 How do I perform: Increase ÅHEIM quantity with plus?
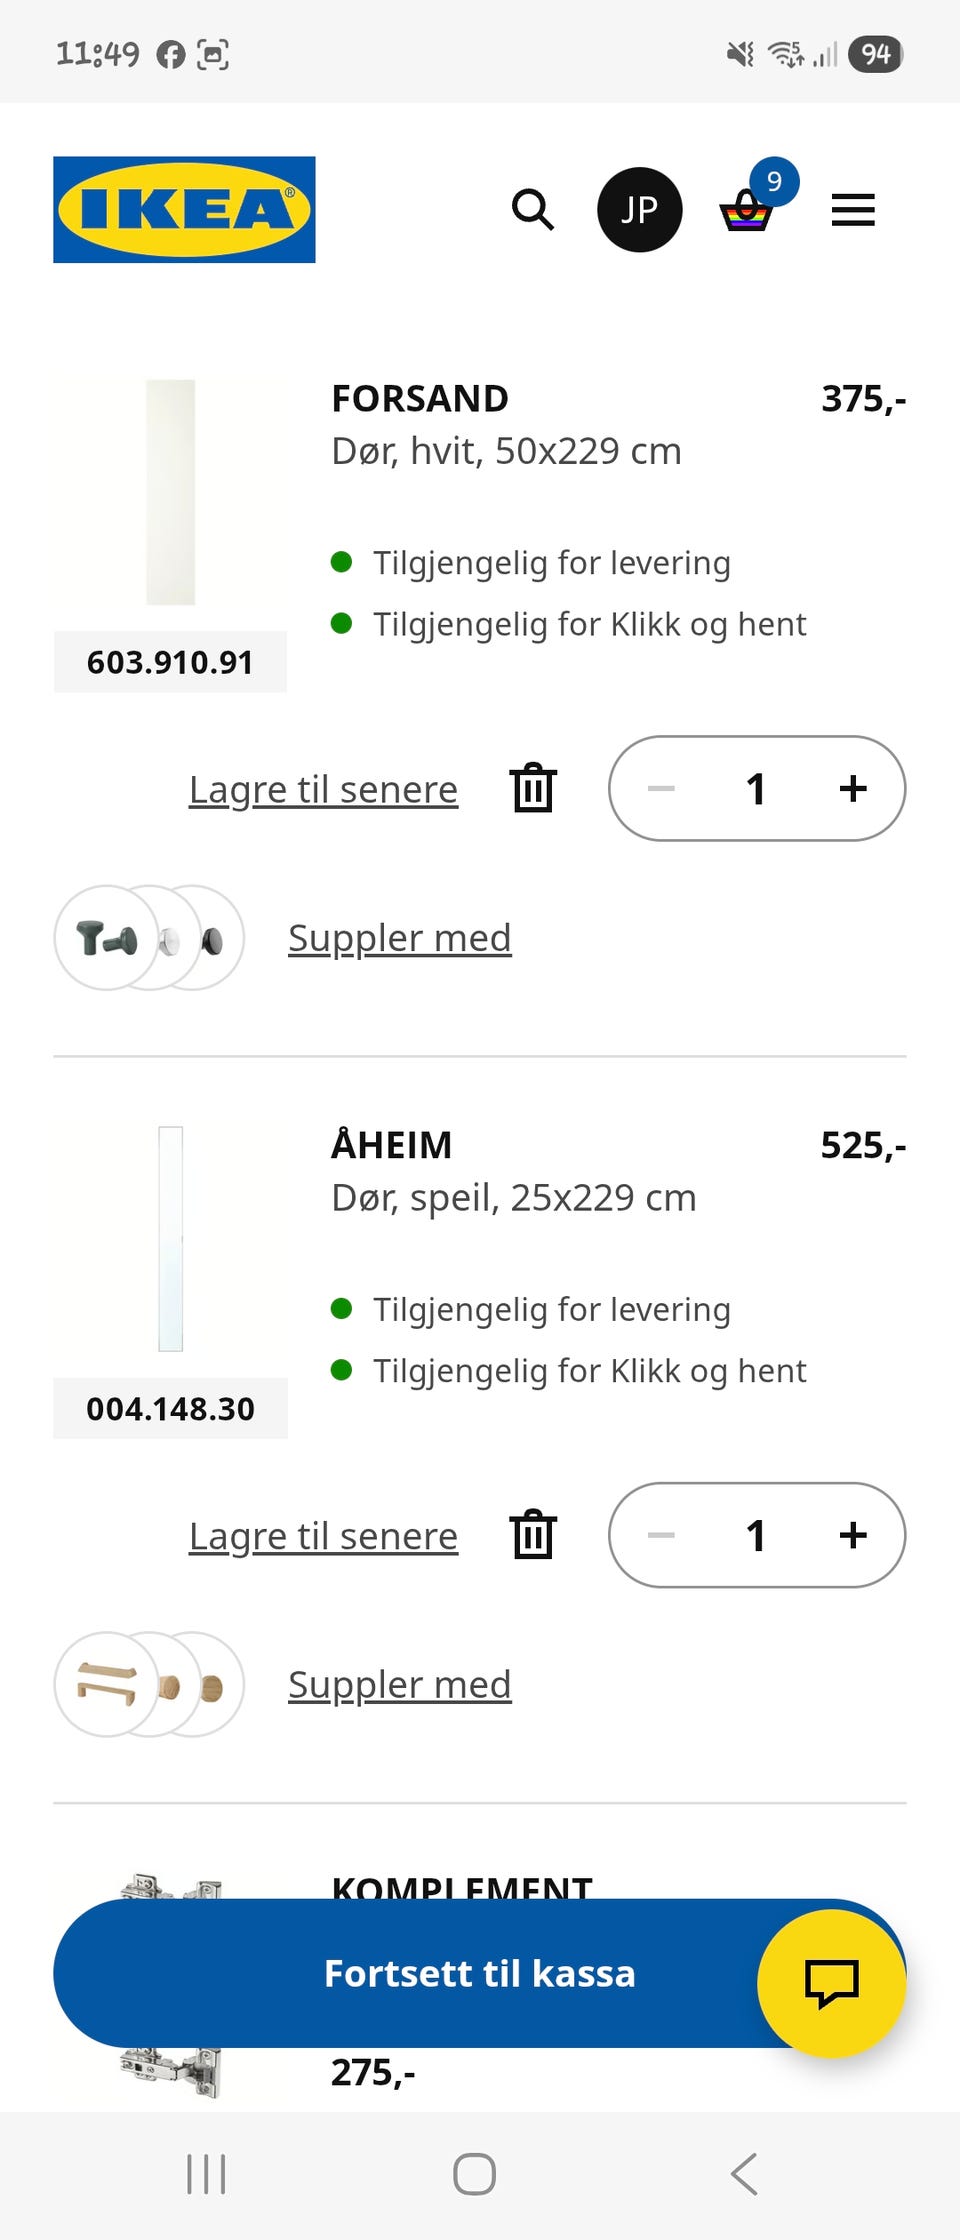(853, 1535)
